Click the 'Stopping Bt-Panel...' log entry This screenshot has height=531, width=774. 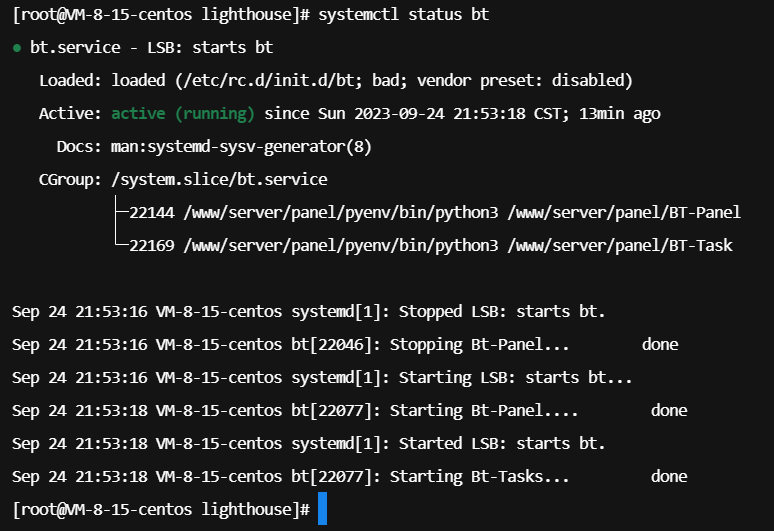479,344
